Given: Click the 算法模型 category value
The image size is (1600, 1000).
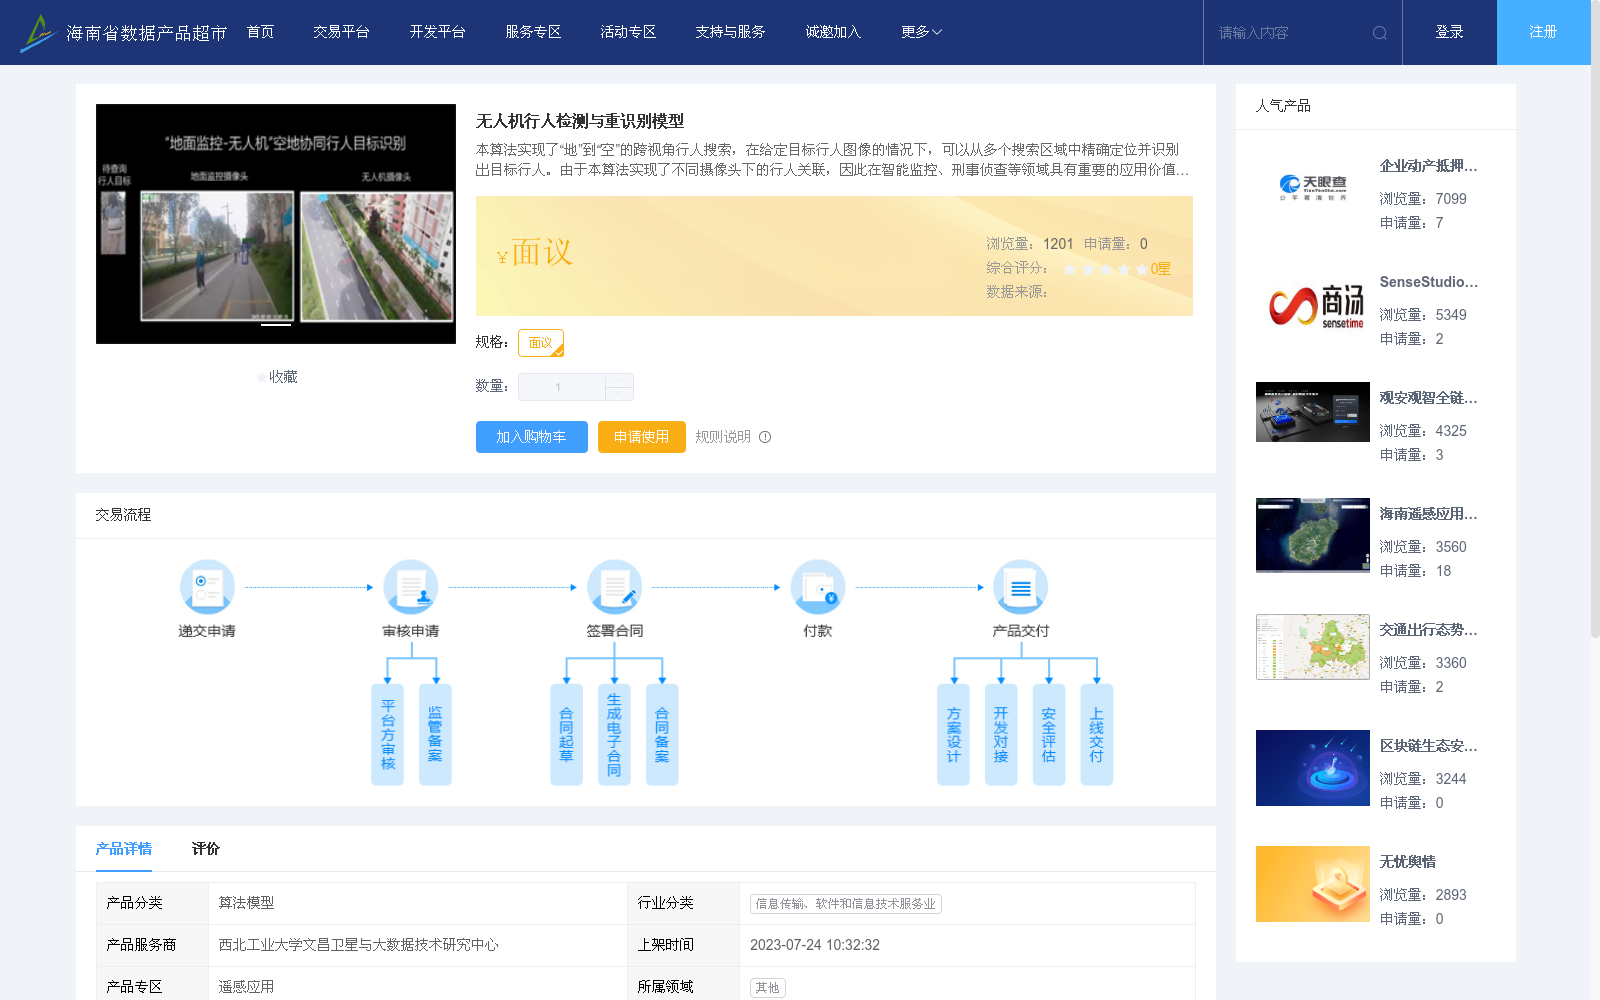Looking at the screenshot, I should click(x=246, y=903).
